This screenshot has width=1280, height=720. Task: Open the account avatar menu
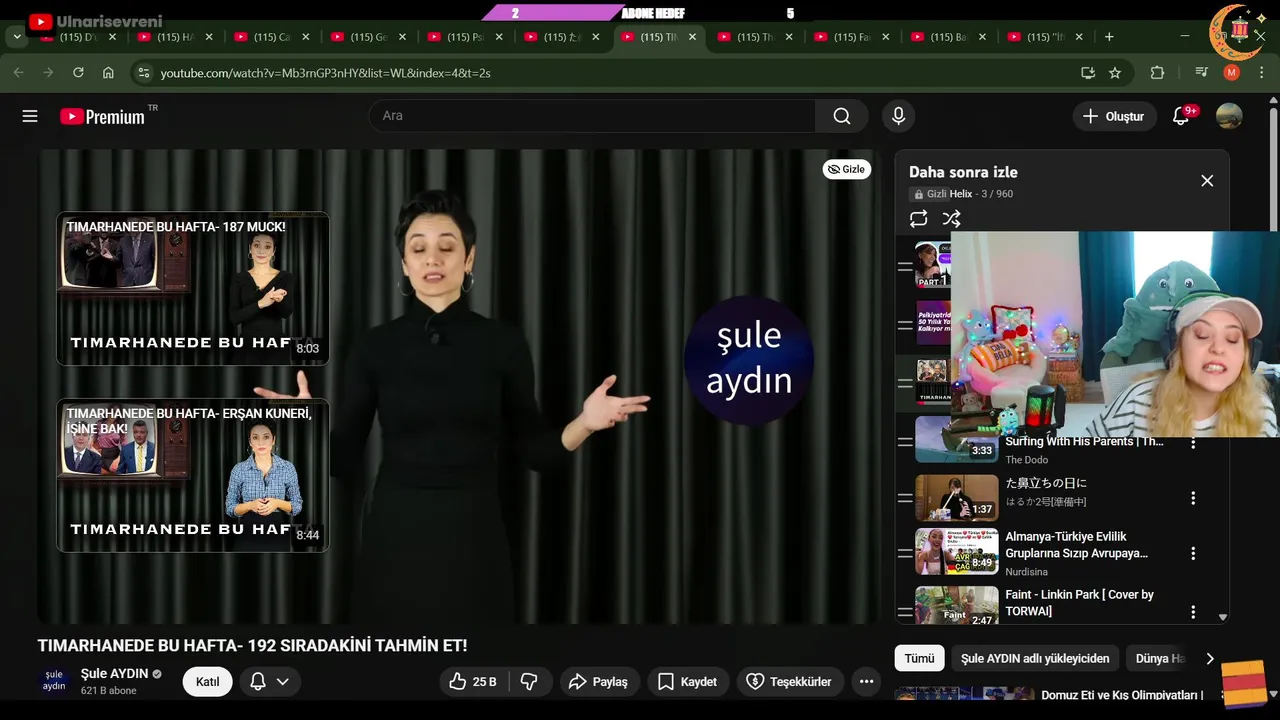1229,116
